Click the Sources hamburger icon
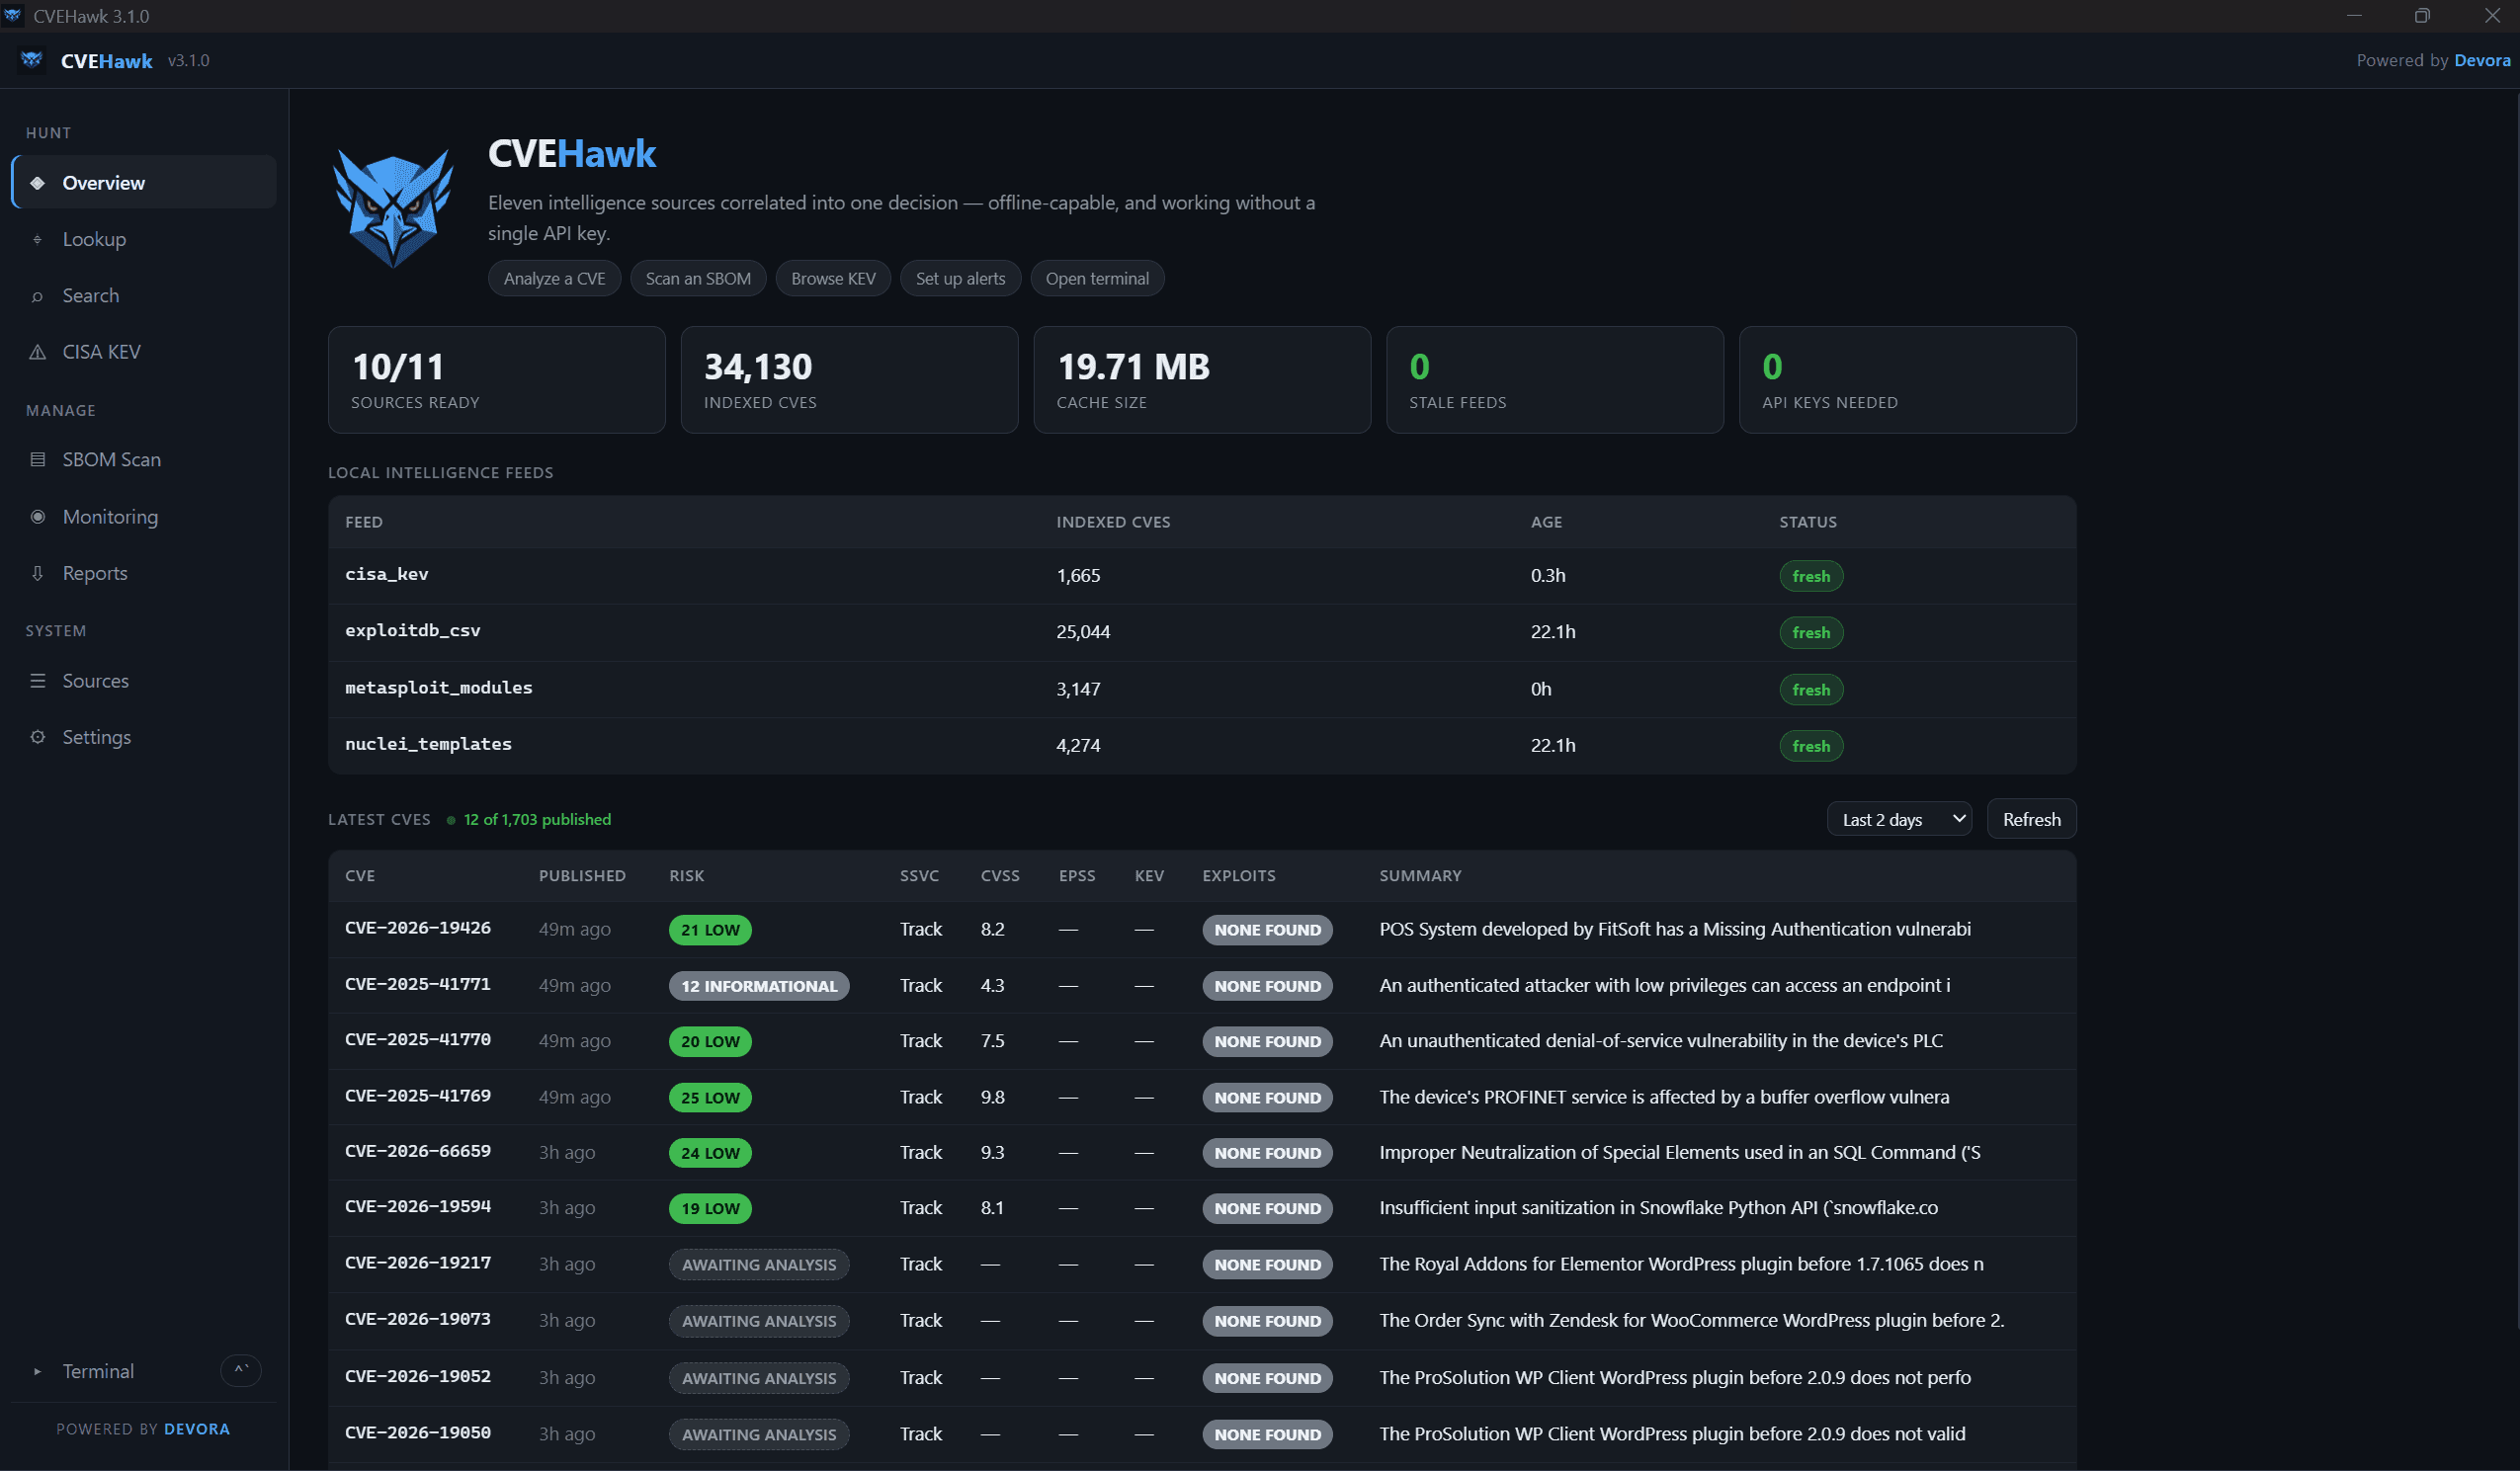The image size is (2520, 1471). (x=38, y=681)
